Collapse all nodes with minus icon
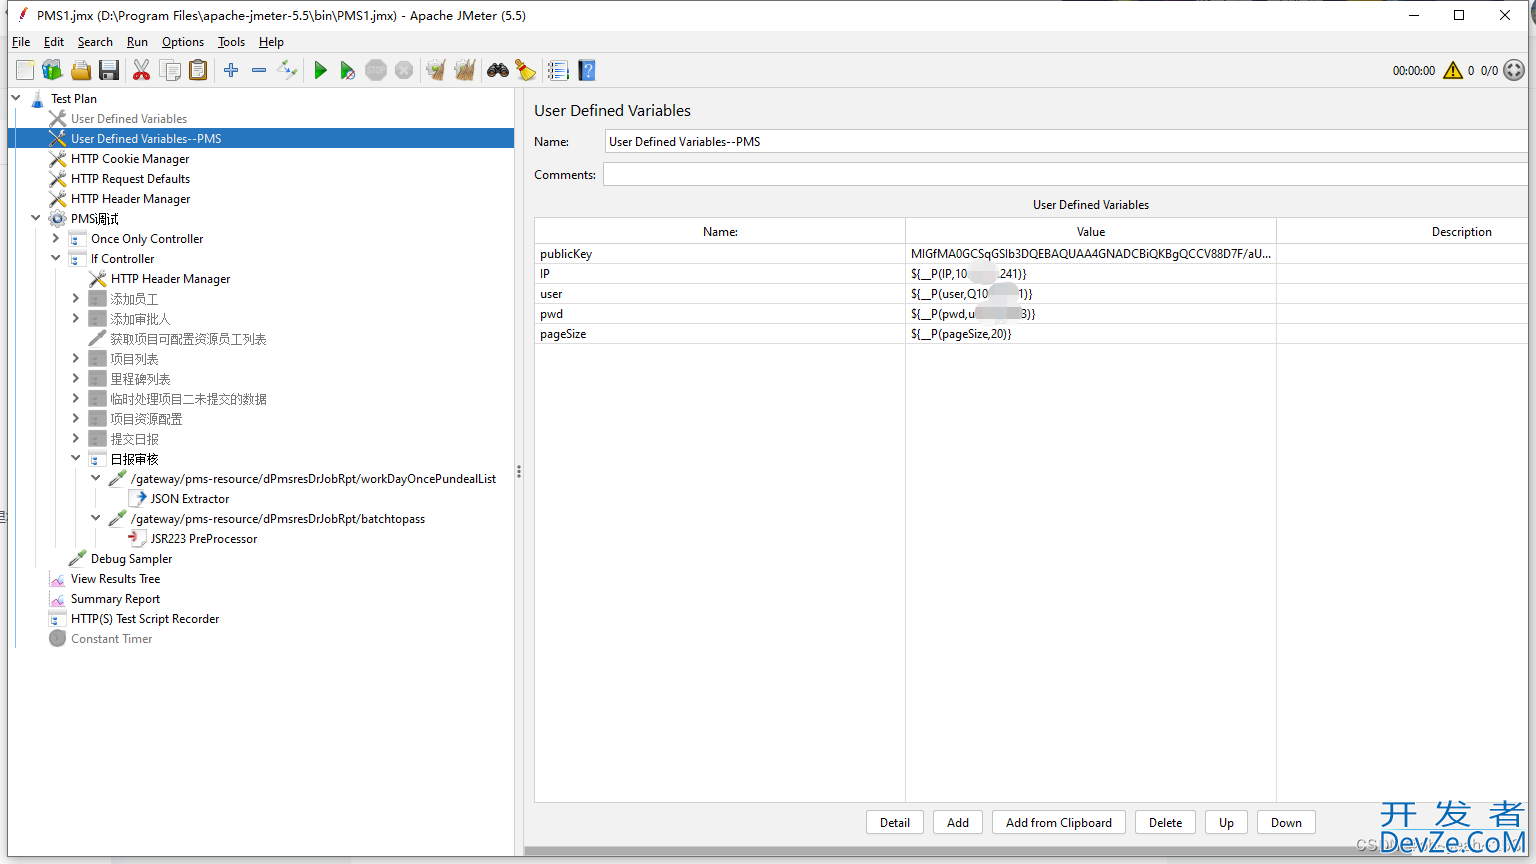The height and width of the screenshot is (864, 1536). click(x=259, y=70)
